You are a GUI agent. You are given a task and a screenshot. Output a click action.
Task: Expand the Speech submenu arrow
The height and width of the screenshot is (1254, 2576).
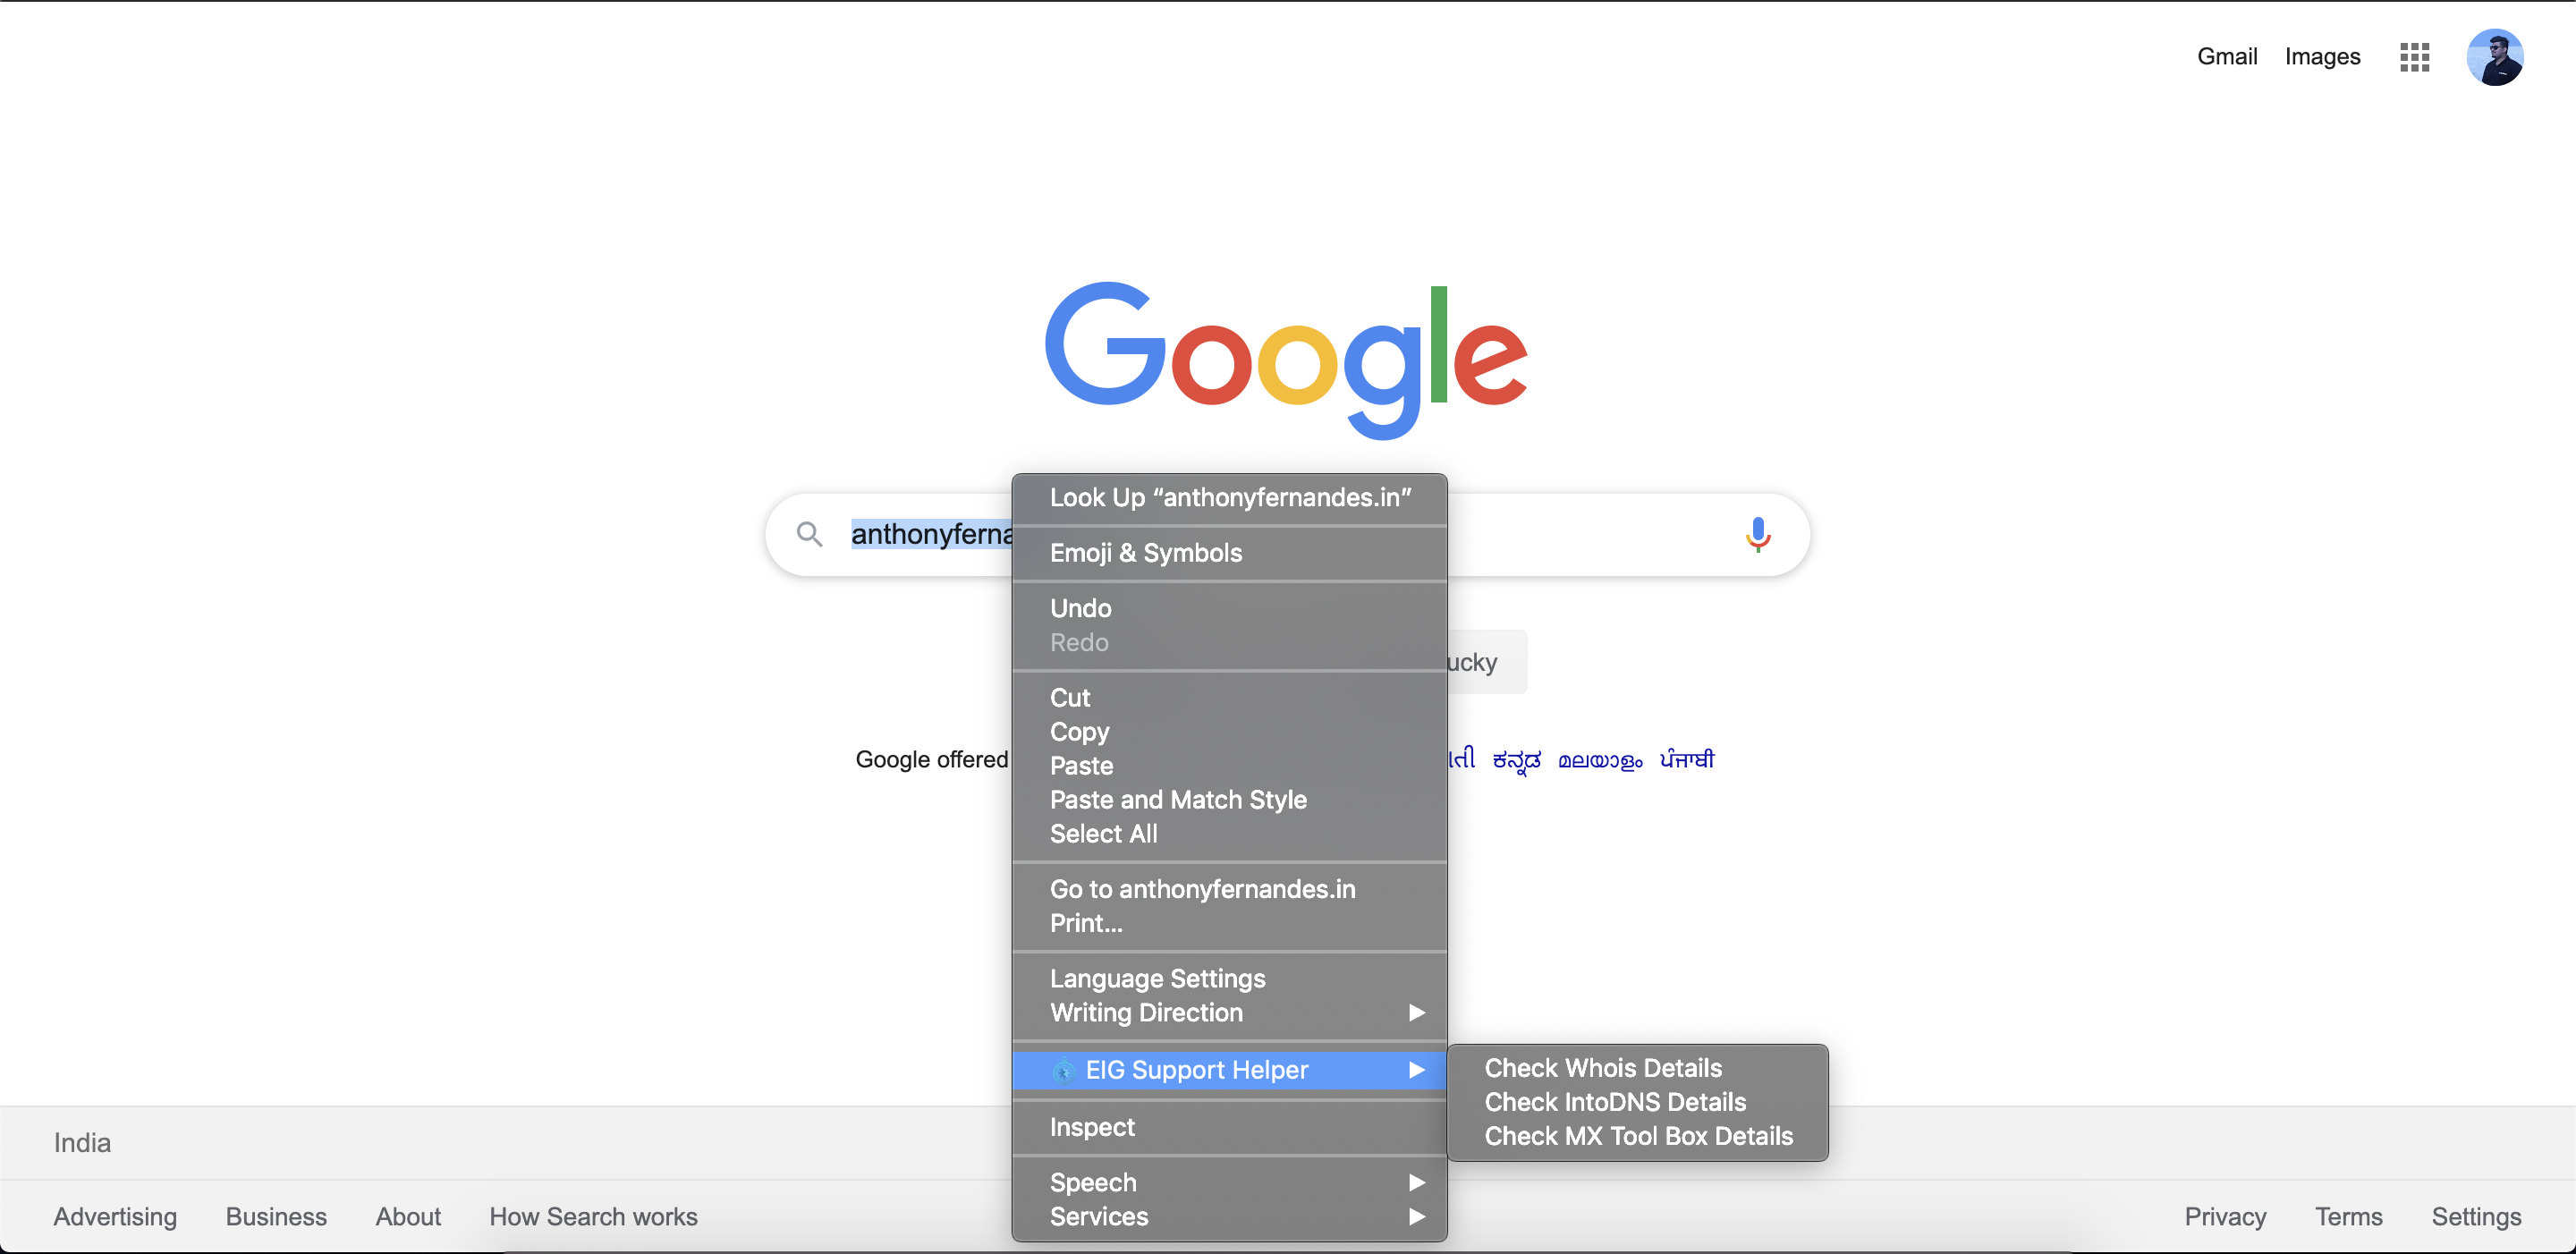(x=1416, y=1182)
